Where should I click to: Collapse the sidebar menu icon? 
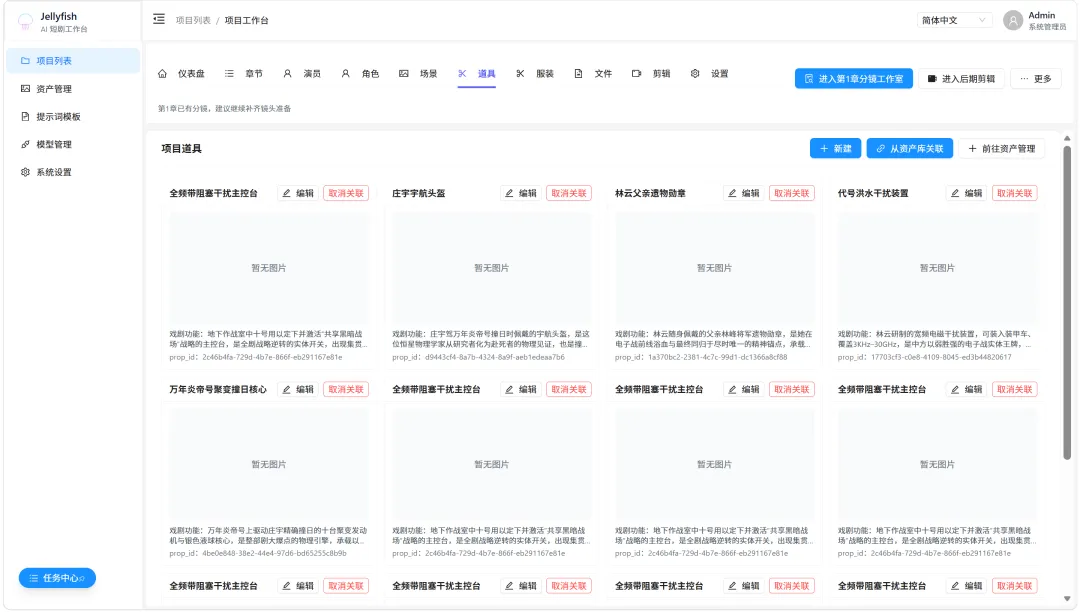coord(159,19)
